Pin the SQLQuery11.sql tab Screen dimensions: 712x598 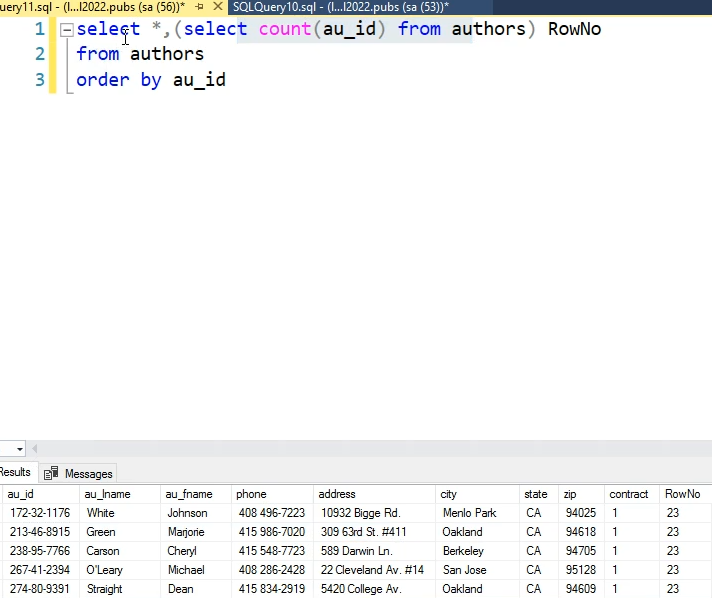199,7
